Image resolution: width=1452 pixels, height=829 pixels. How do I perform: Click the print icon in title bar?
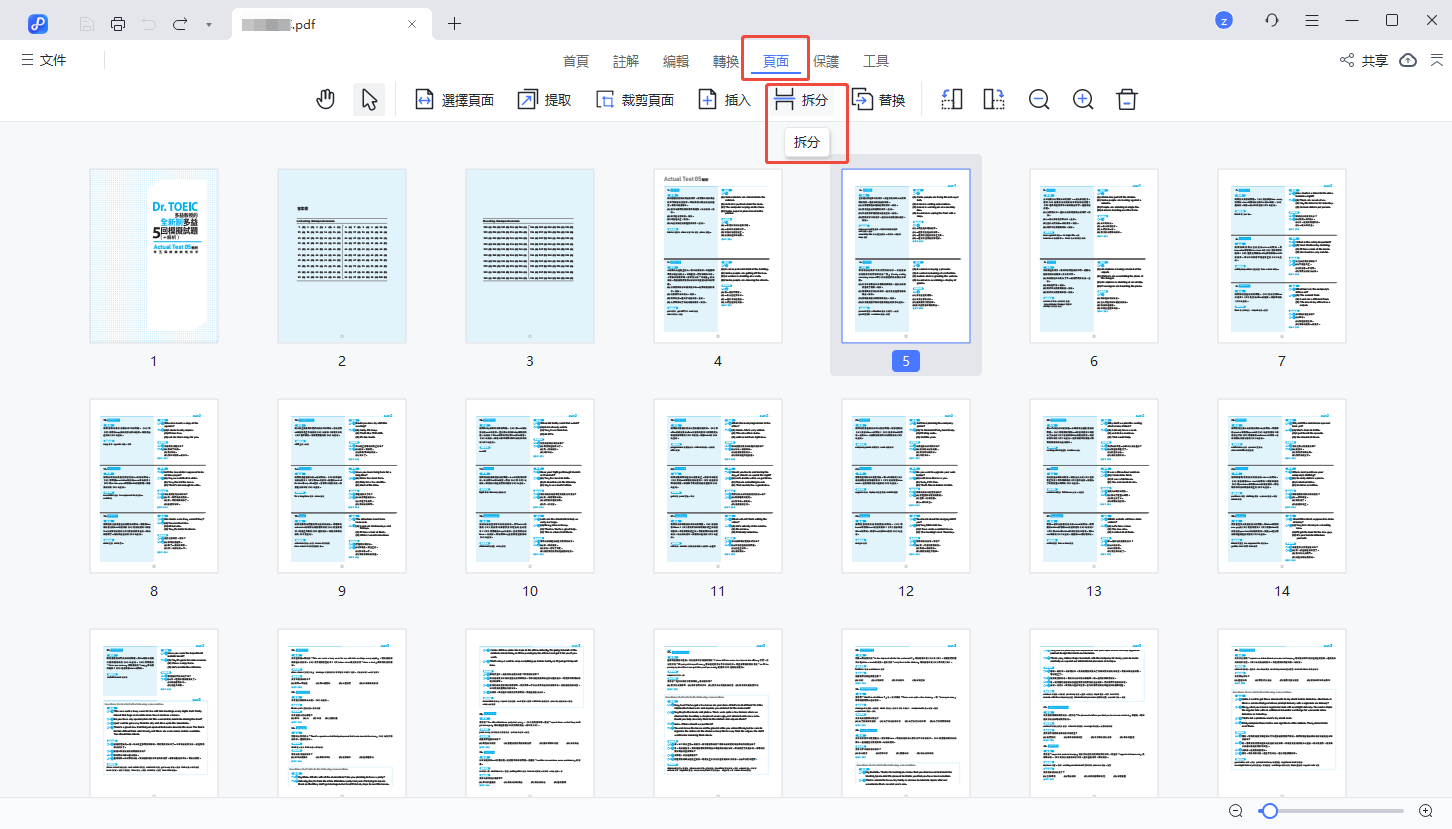tap(118, 23)
